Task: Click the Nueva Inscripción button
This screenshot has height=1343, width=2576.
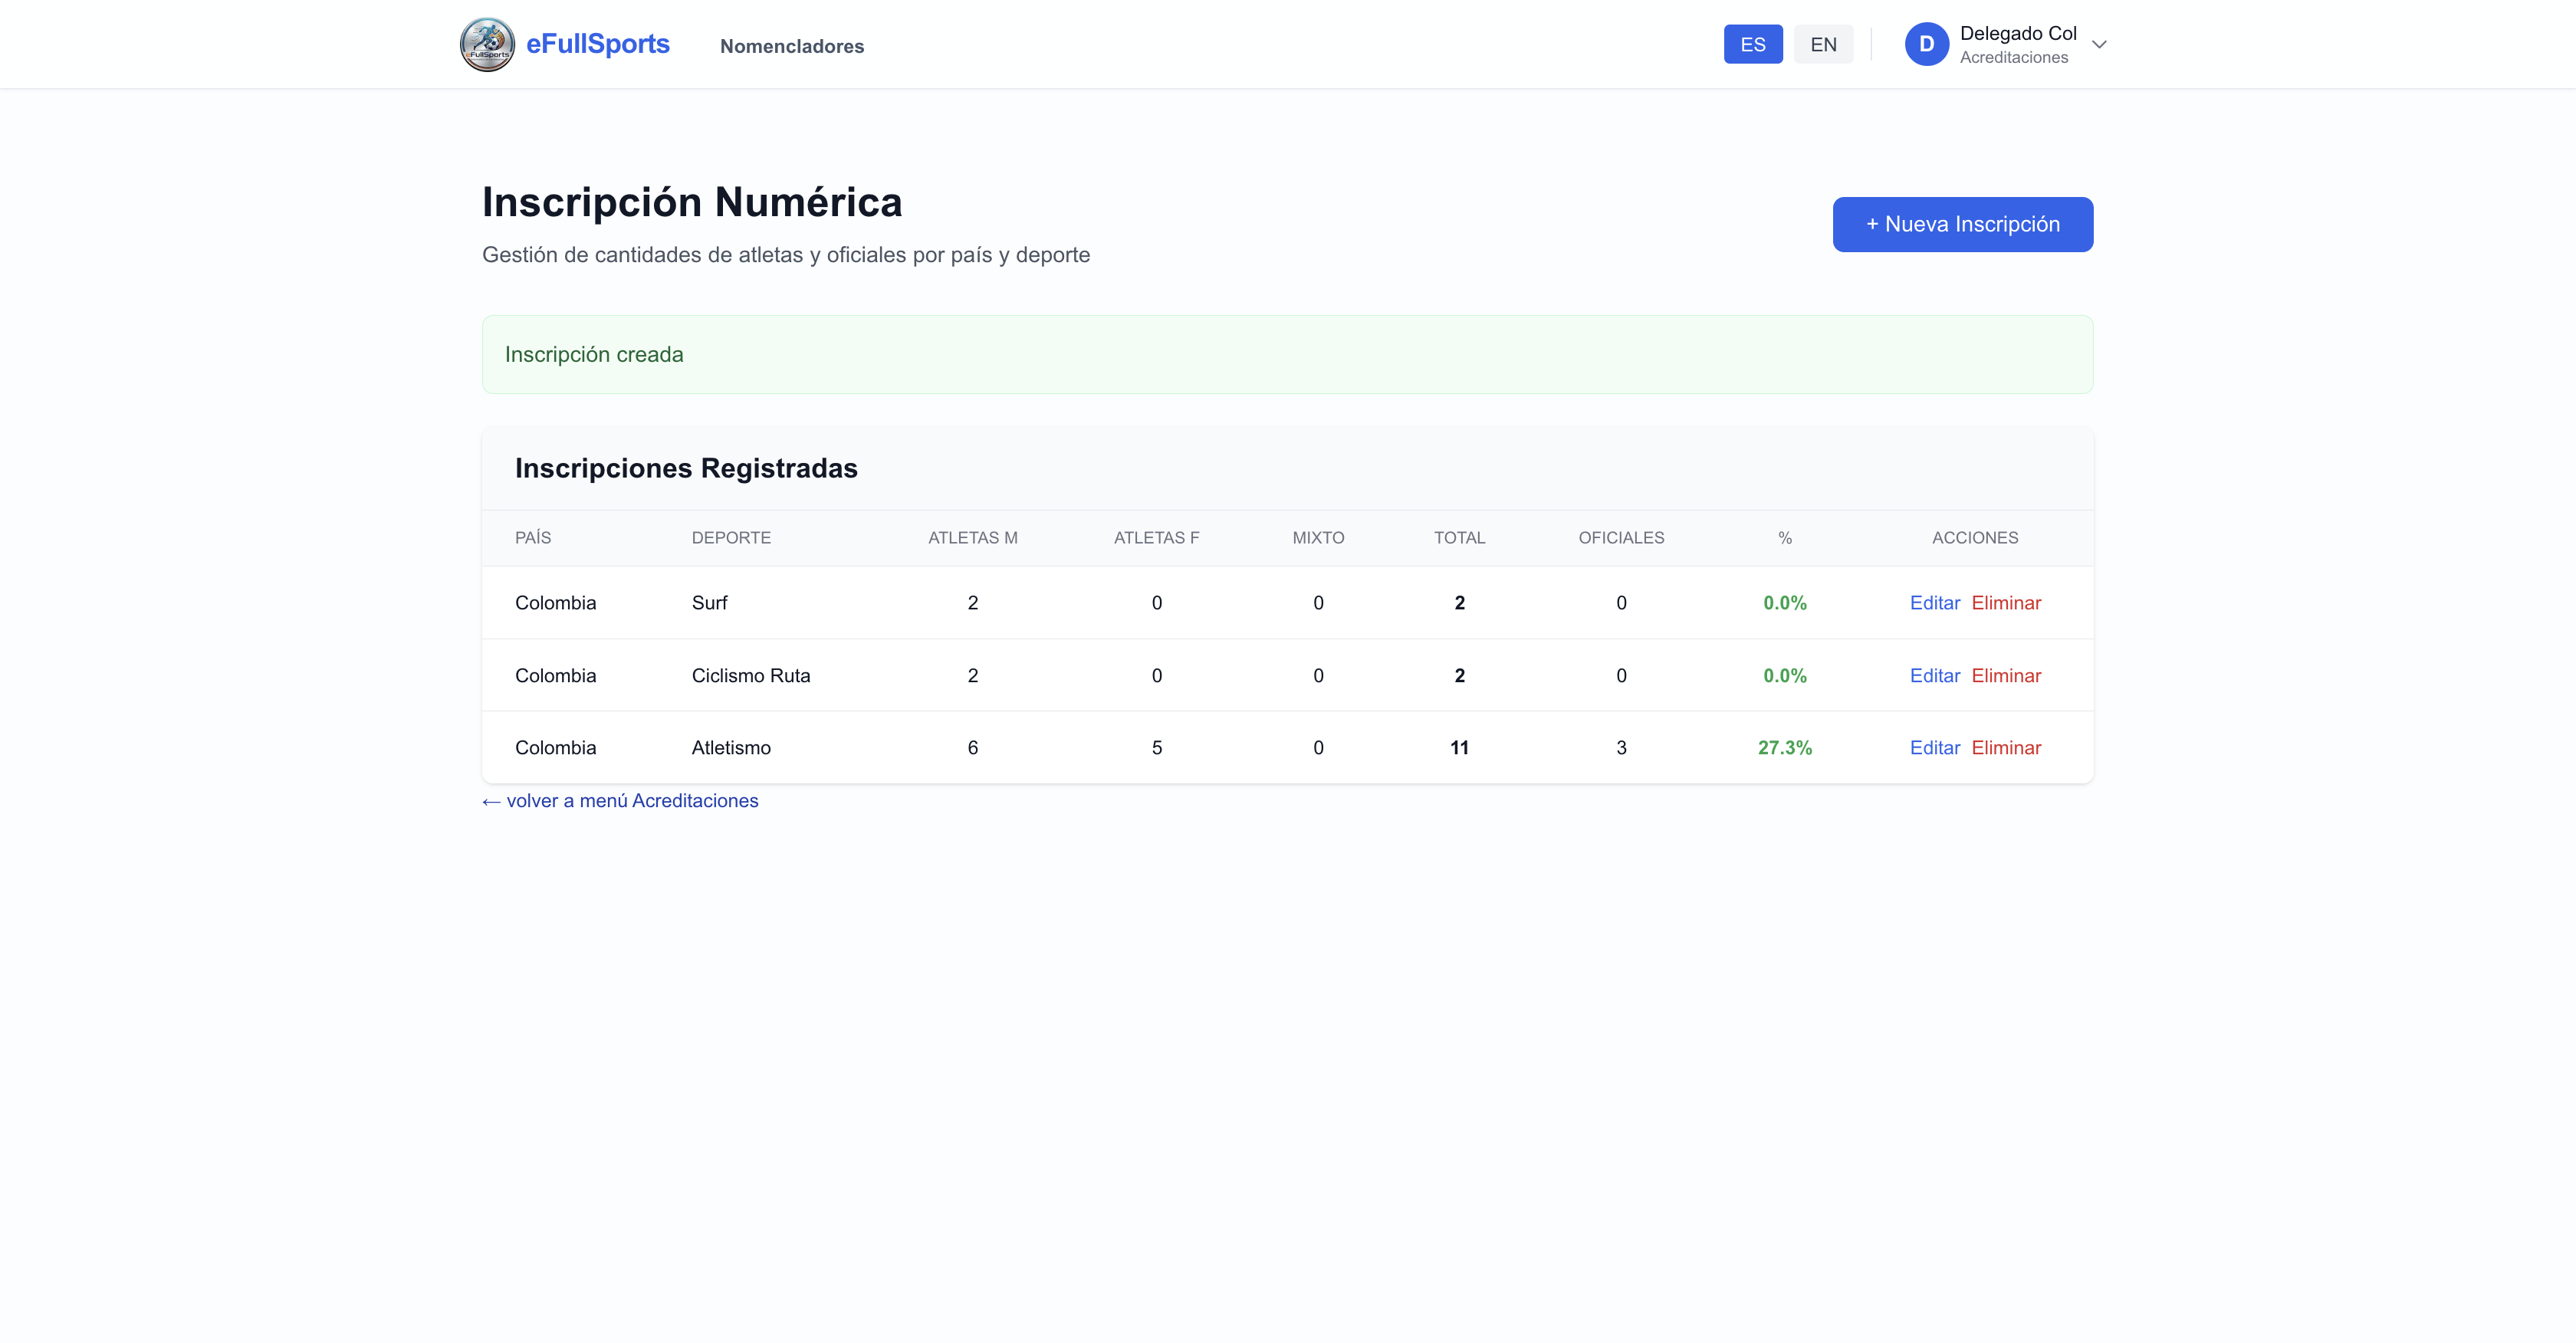Action: tap(1962, 224)
